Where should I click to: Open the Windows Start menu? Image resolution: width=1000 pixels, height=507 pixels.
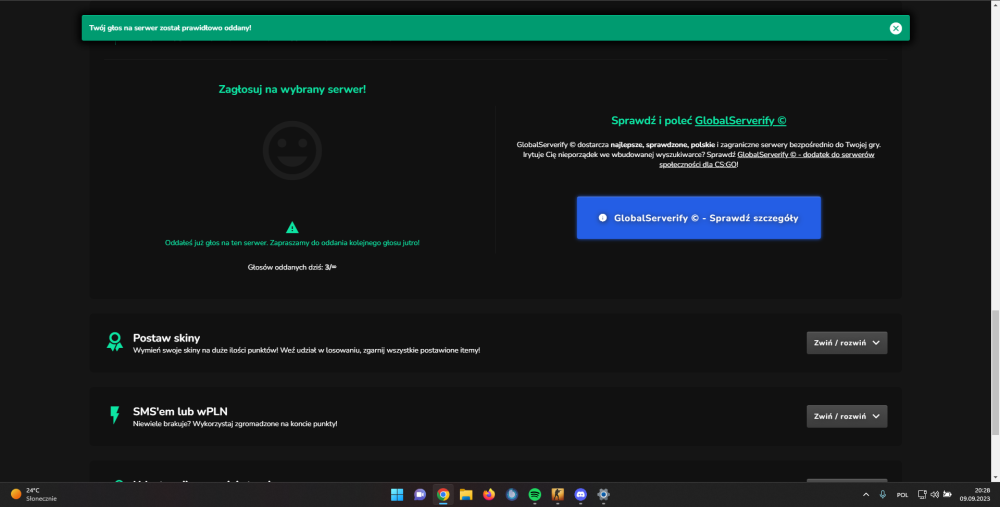397,495
